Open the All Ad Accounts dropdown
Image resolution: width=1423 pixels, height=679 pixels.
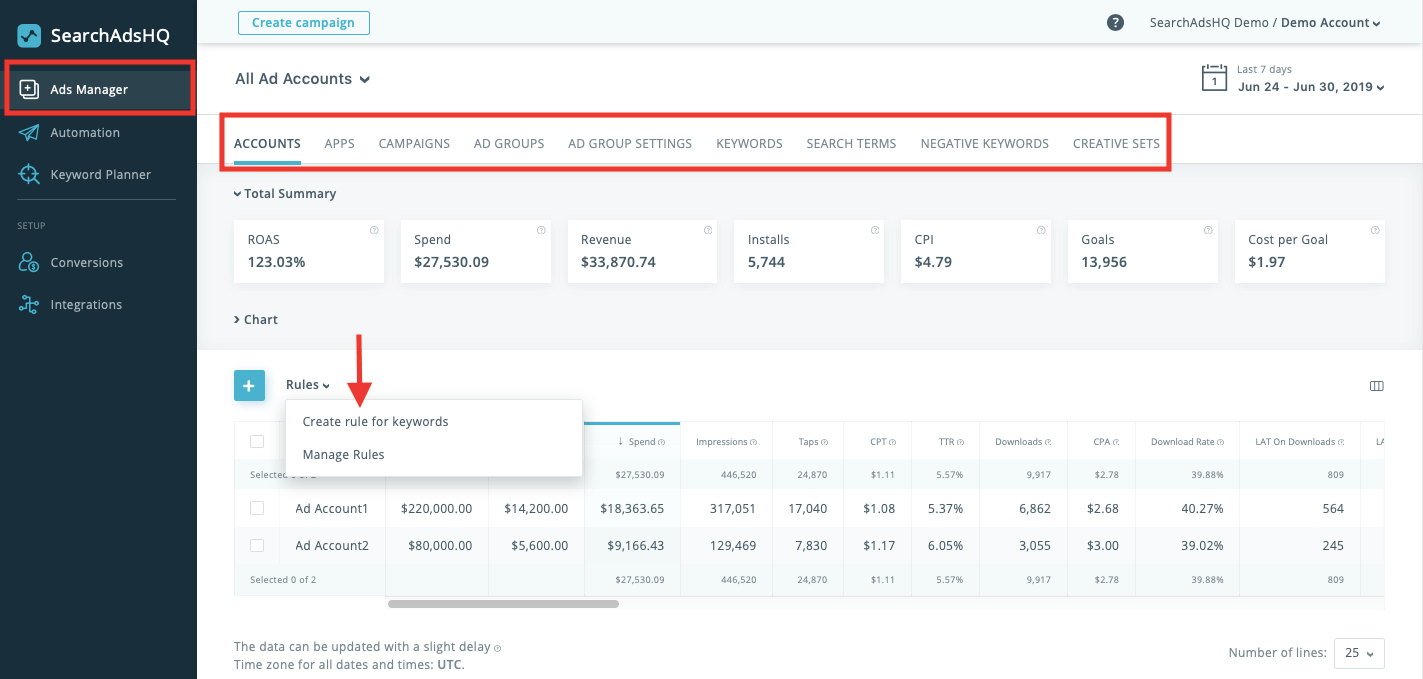coord(302,78)
